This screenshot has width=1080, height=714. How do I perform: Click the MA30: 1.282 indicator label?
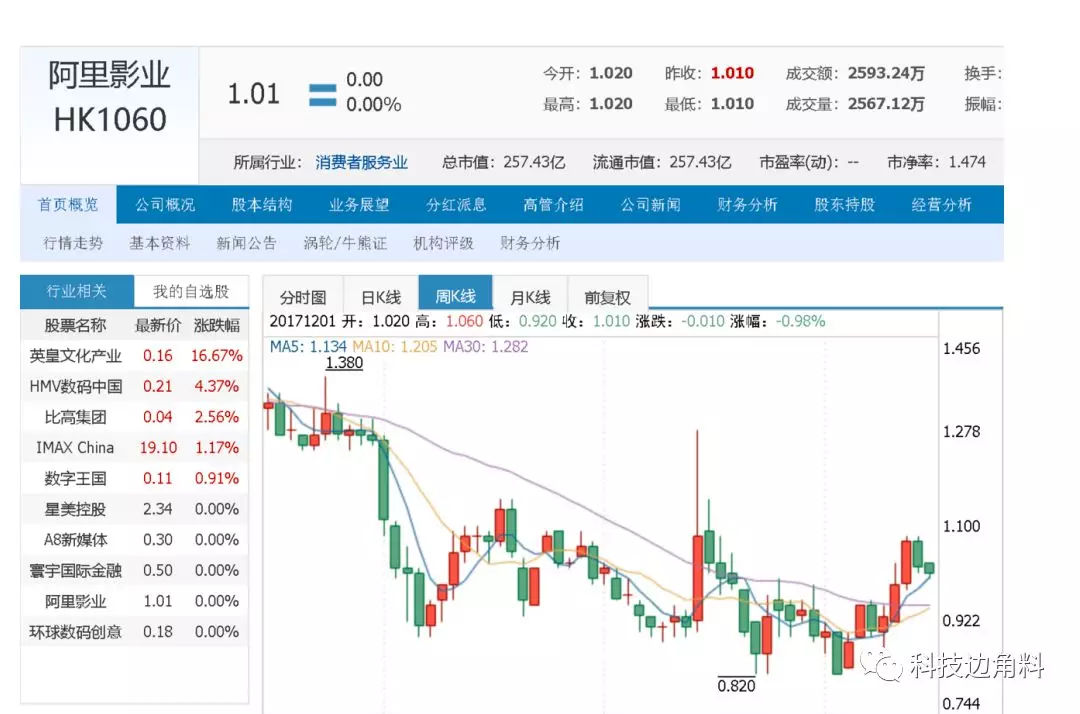[486, 347]
